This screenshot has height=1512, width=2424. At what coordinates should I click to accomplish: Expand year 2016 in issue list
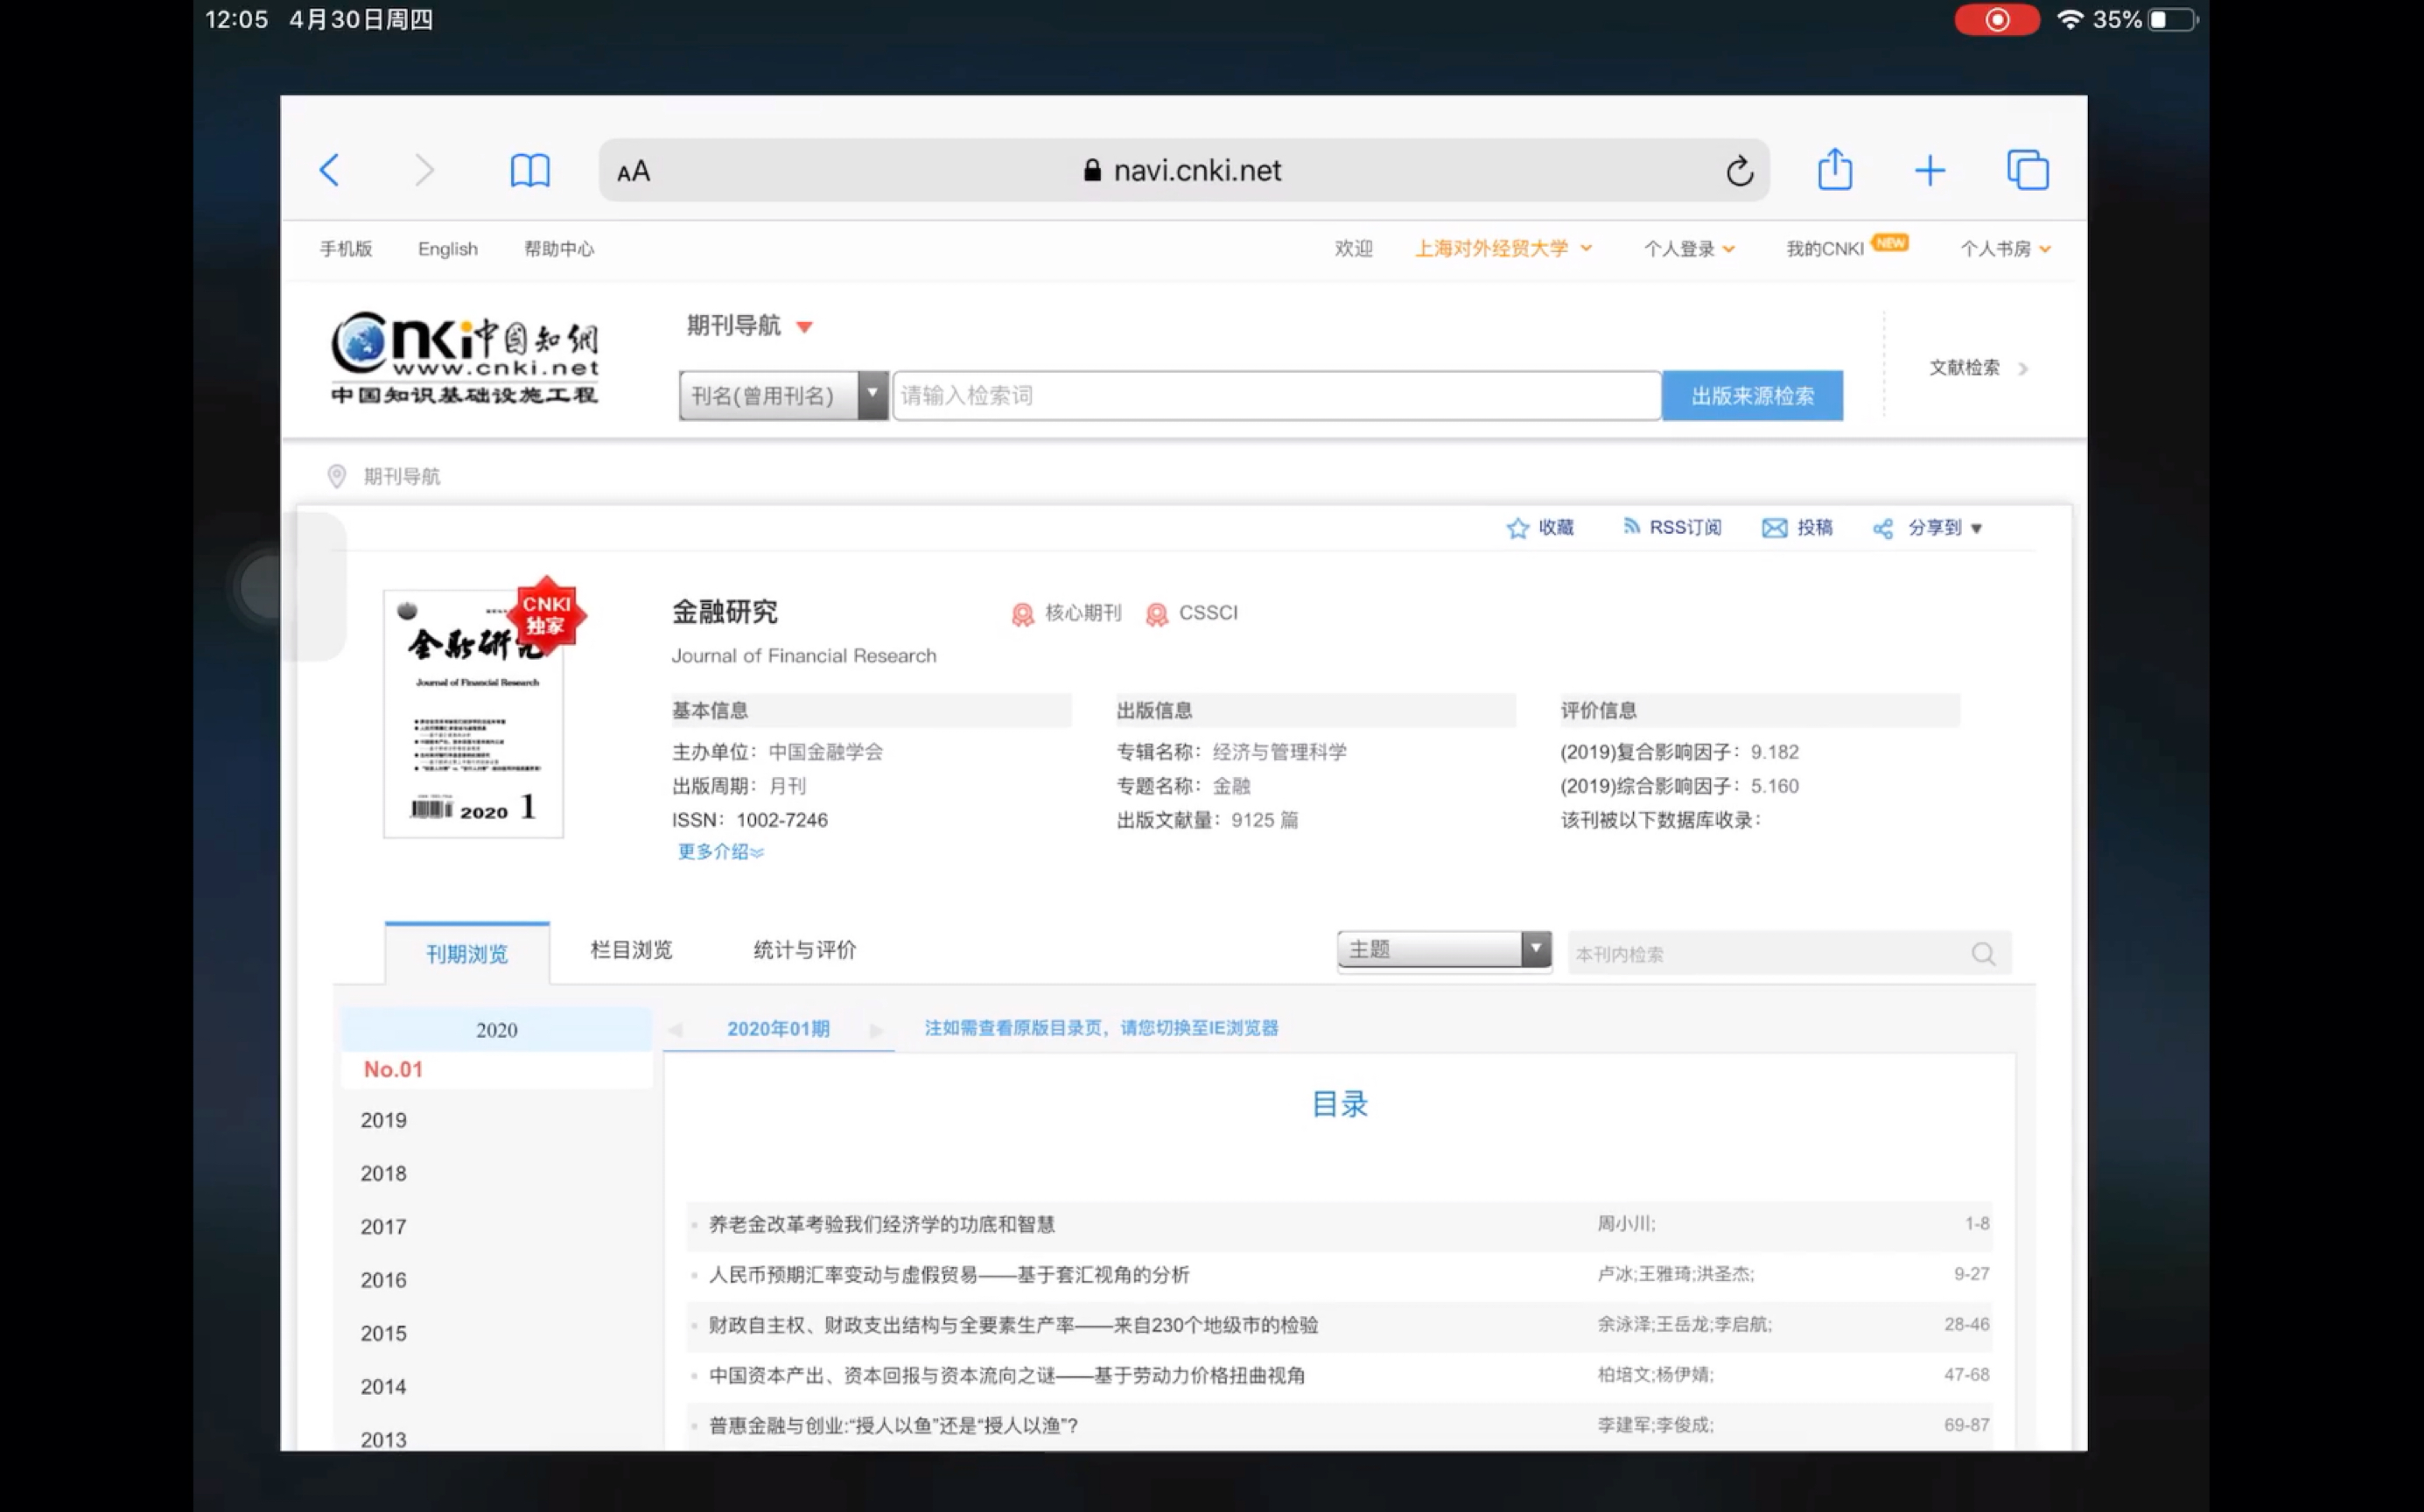coord(384,1280)
